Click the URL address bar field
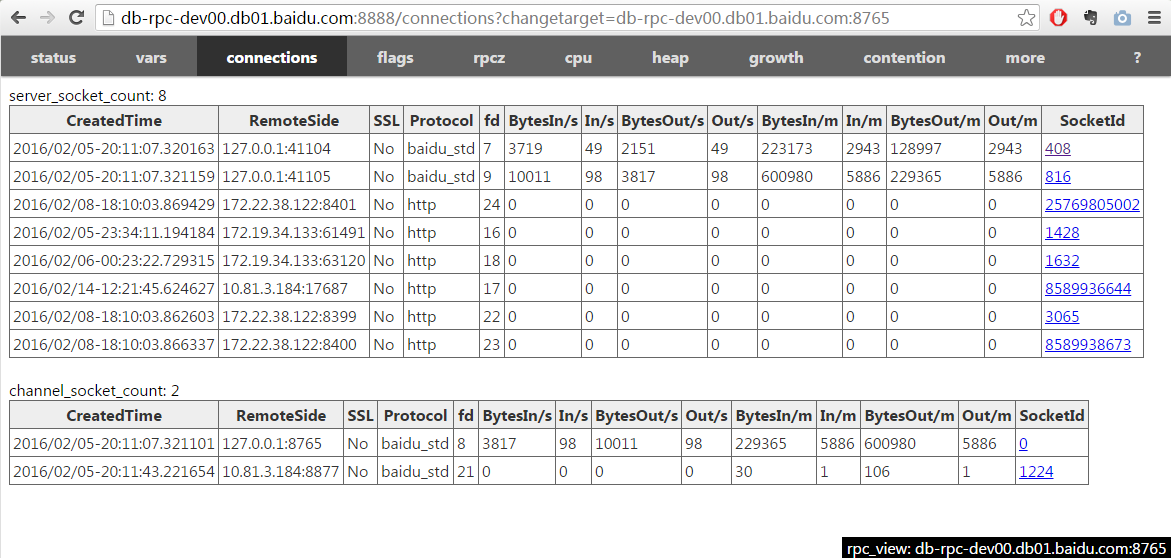 coord(560,18)
